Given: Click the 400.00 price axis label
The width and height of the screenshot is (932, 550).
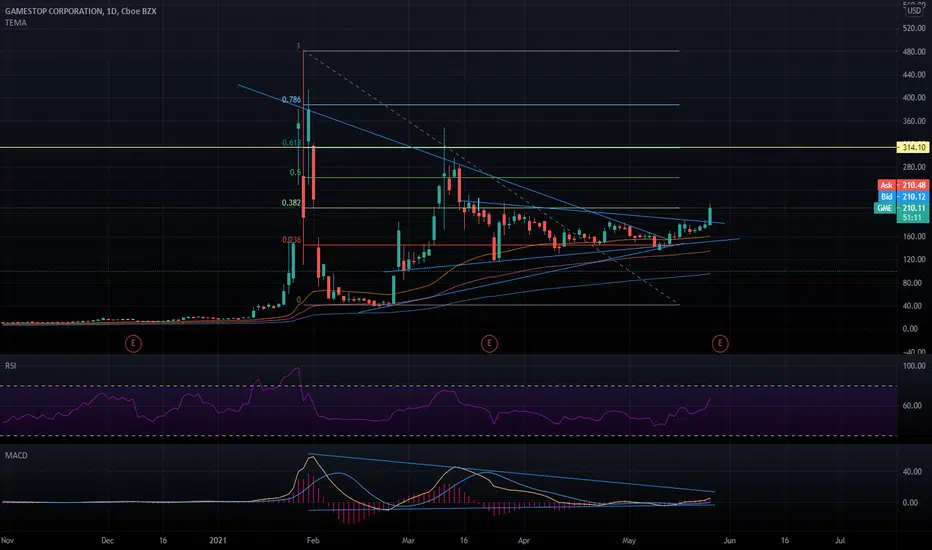Looking at the screenshot, I should click(x=914, y=98).
